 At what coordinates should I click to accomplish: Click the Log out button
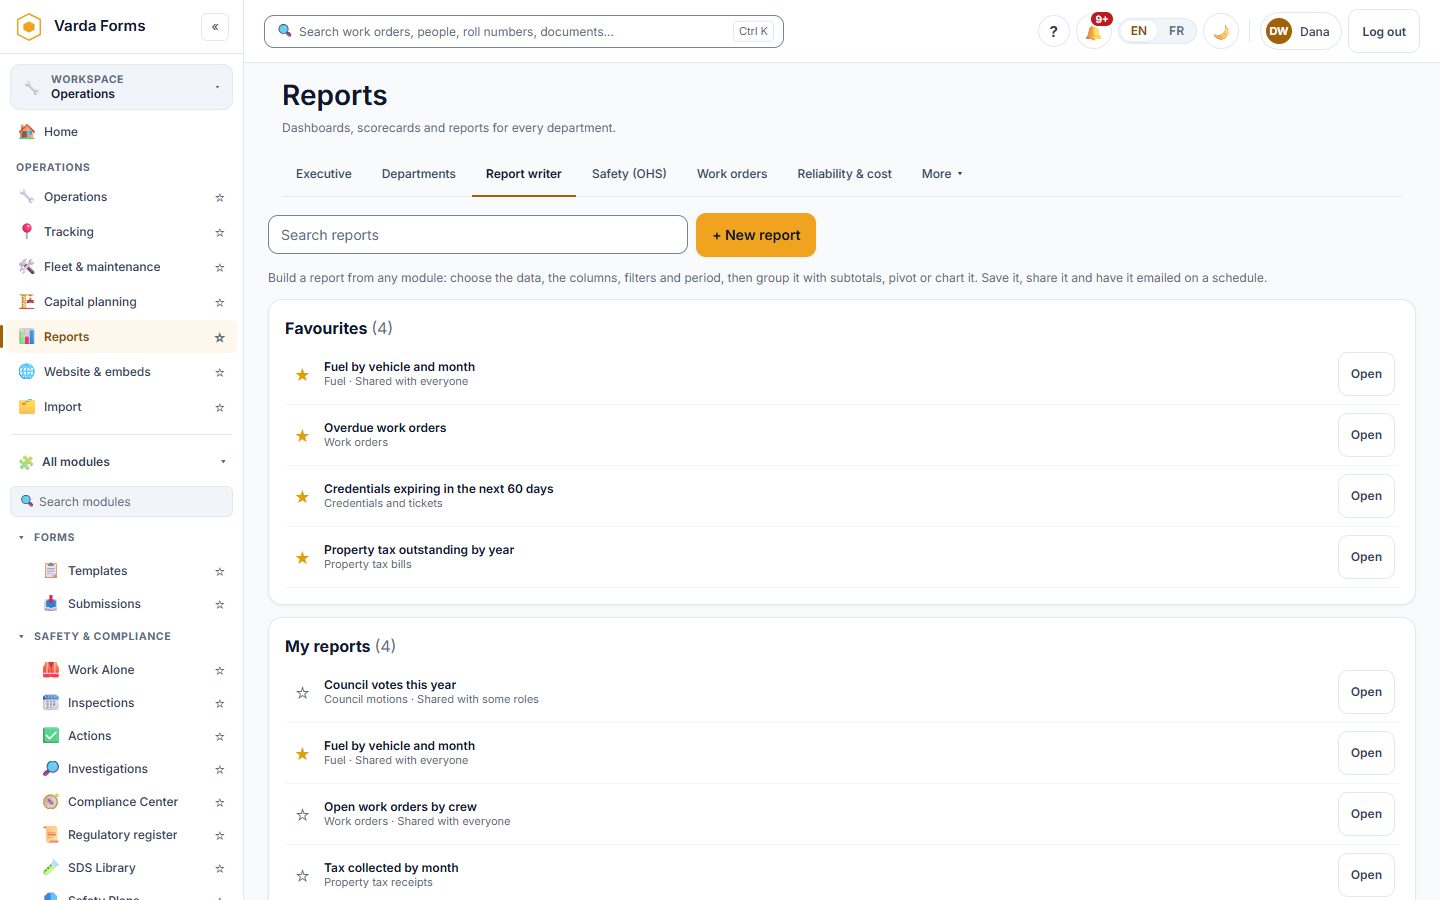[x=1384, y=31]
